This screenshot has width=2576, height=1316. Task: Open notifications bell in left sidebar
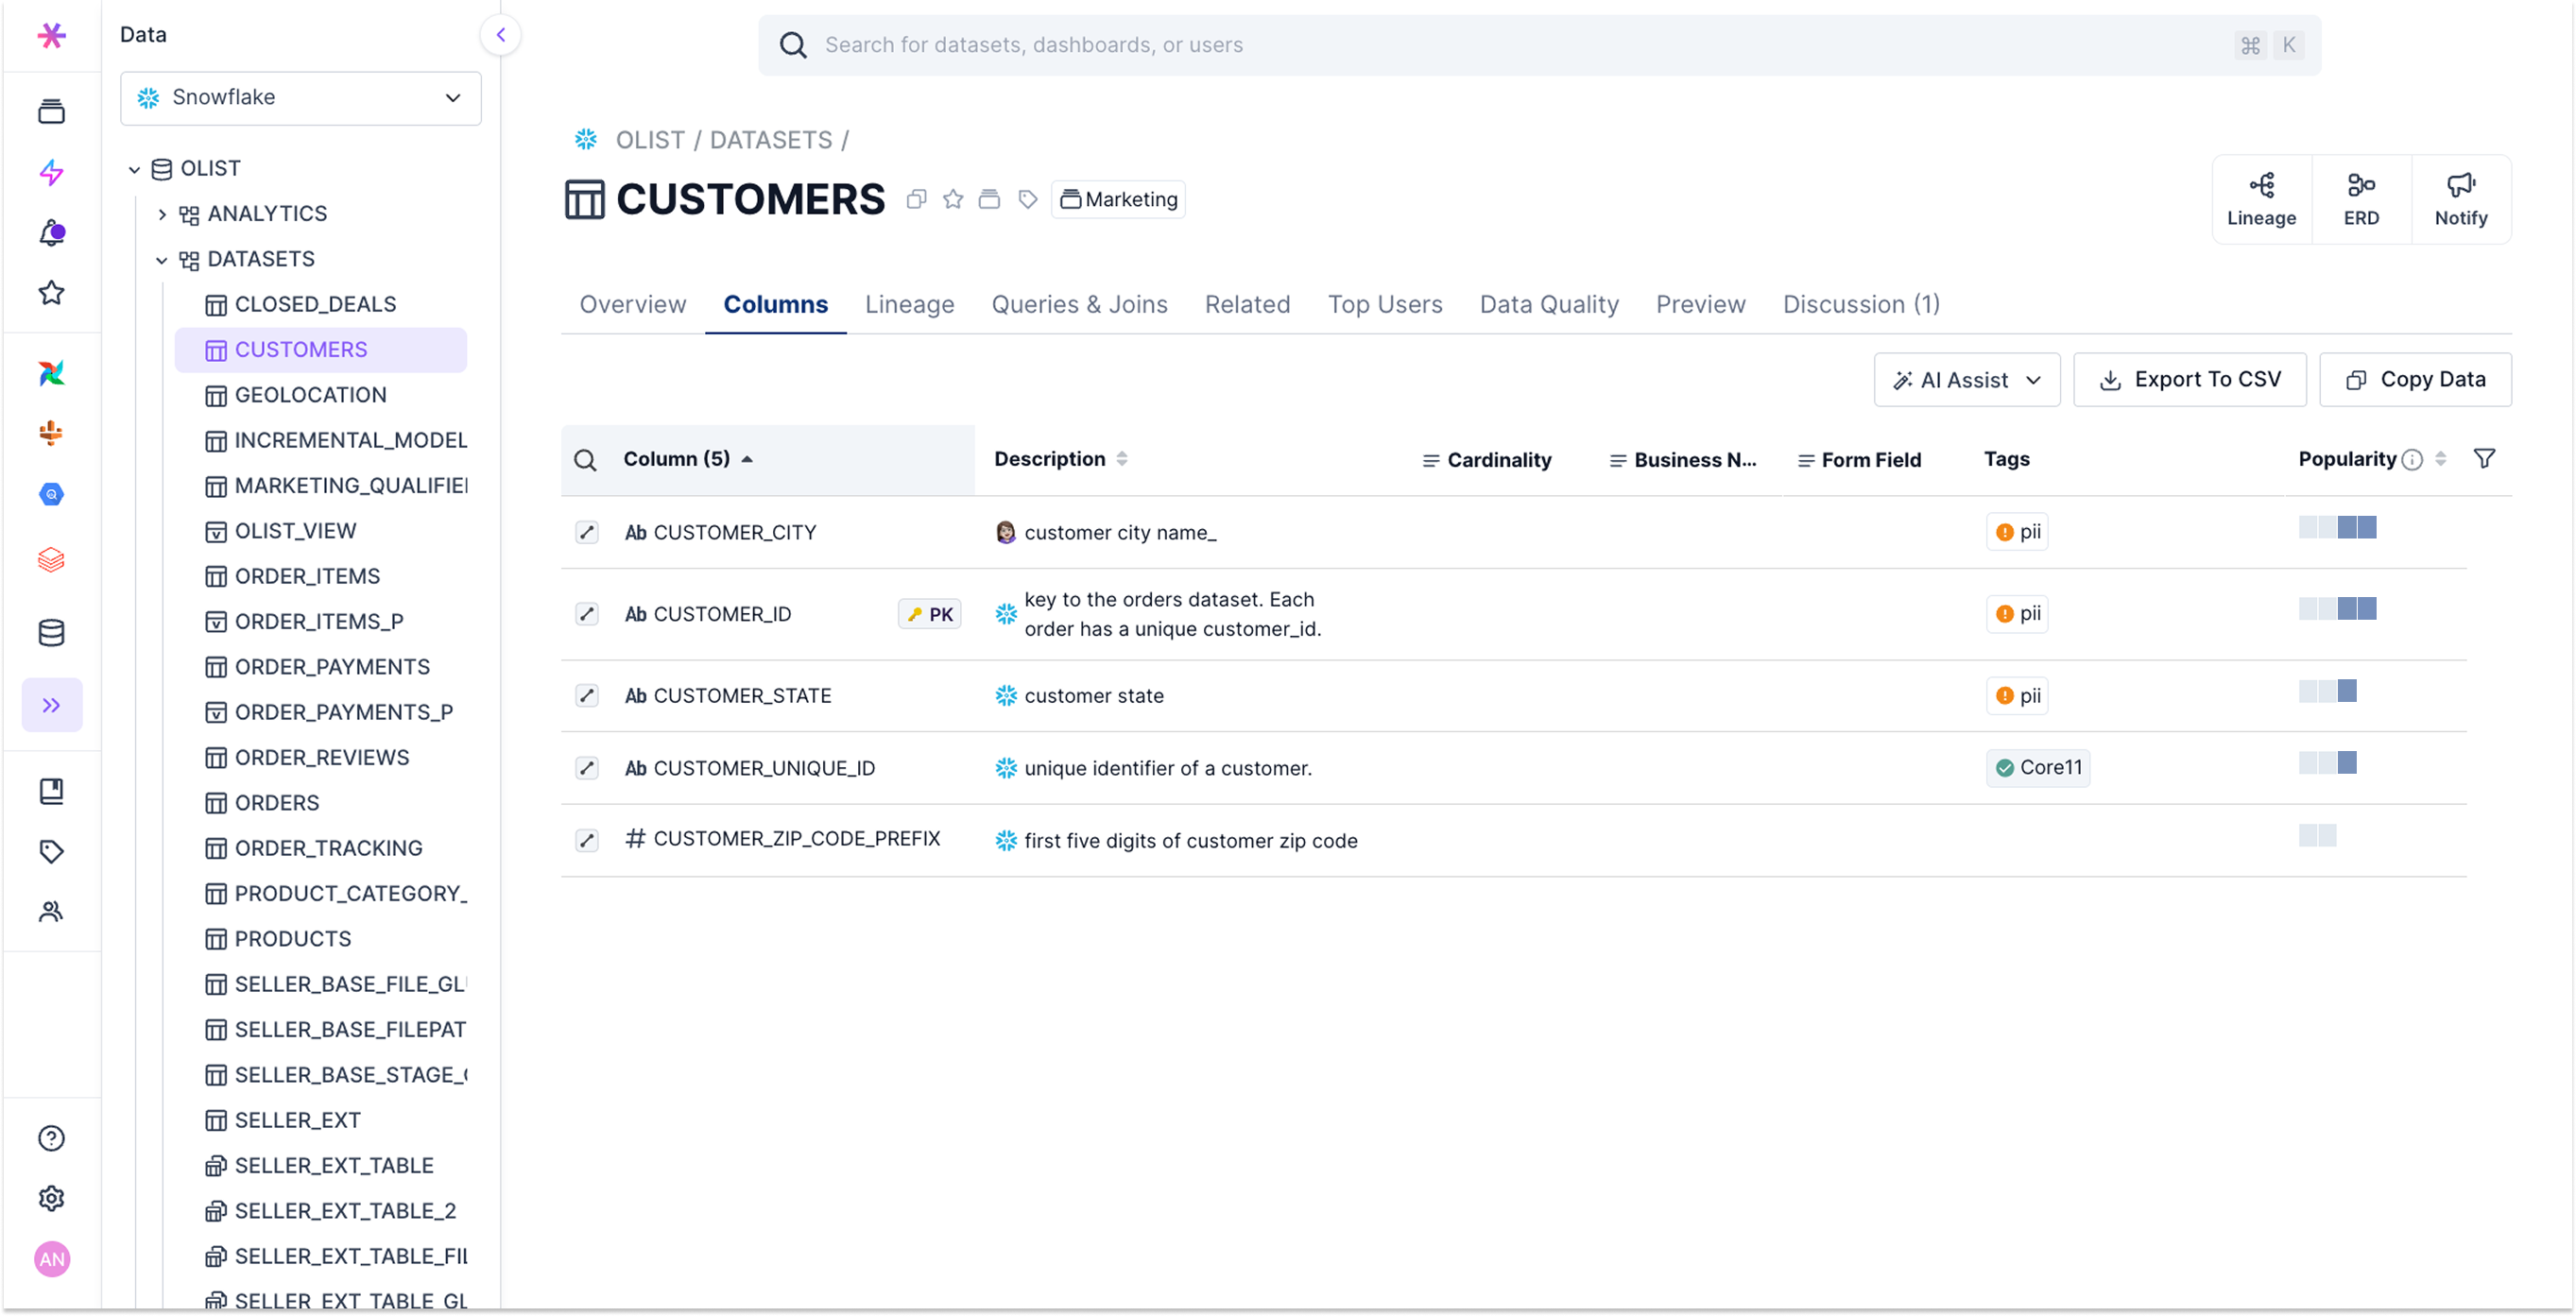pos(51,233)
